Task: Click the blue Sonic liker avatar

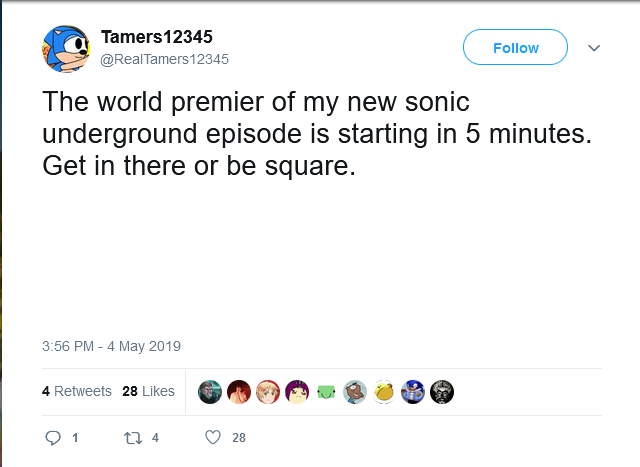Action: click(413, 392)
